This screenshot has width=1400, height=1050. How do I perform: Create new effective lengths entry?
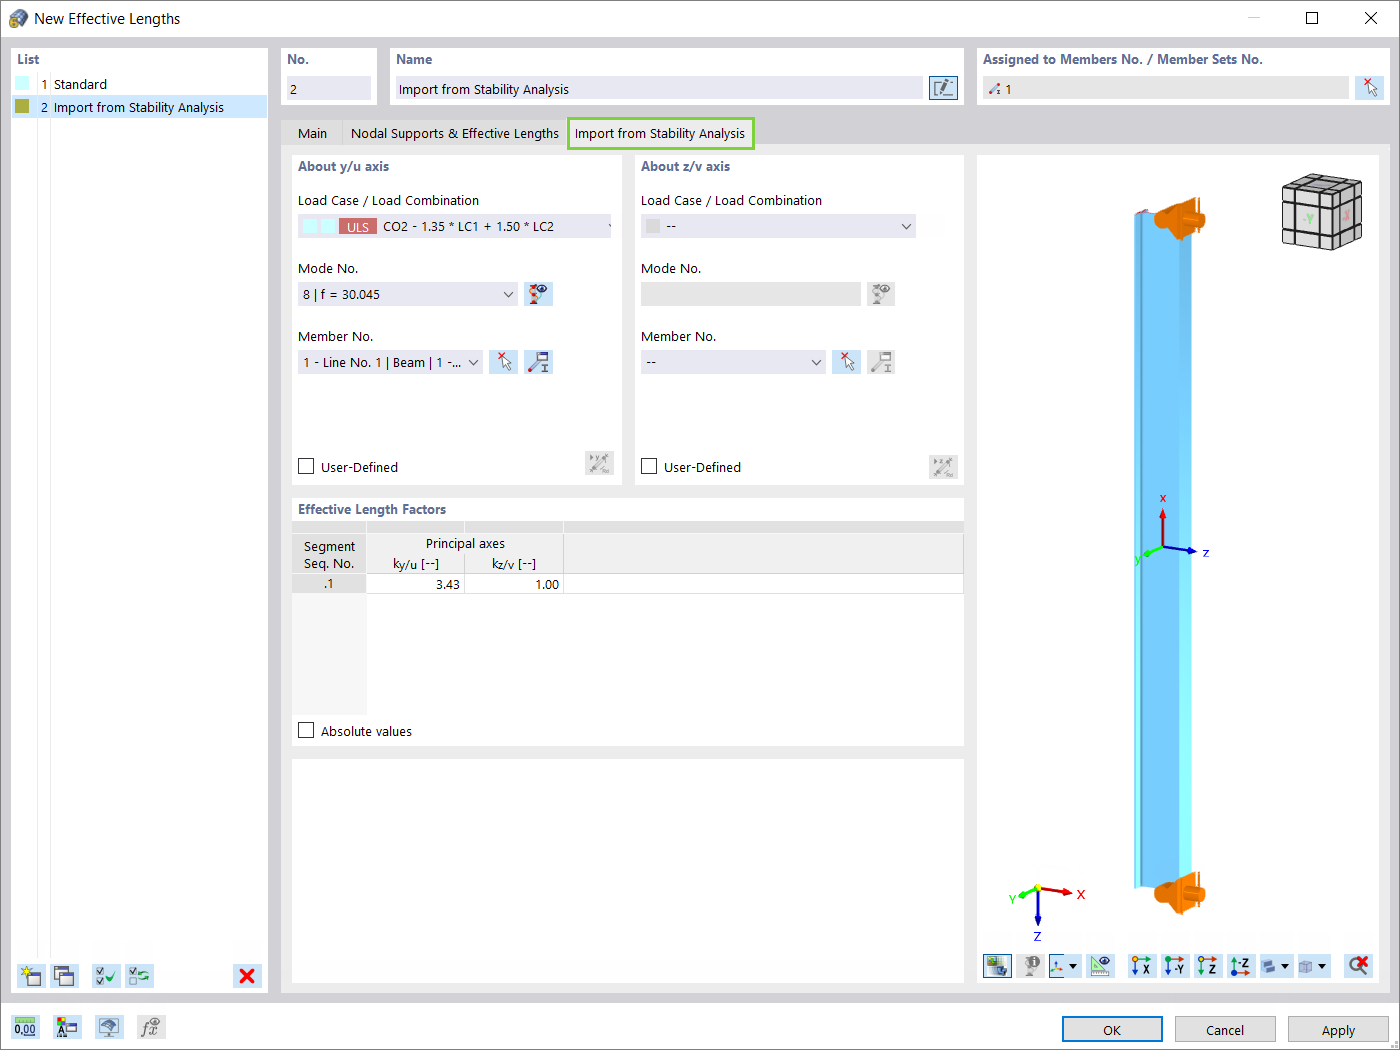click(x=30, y=975)
